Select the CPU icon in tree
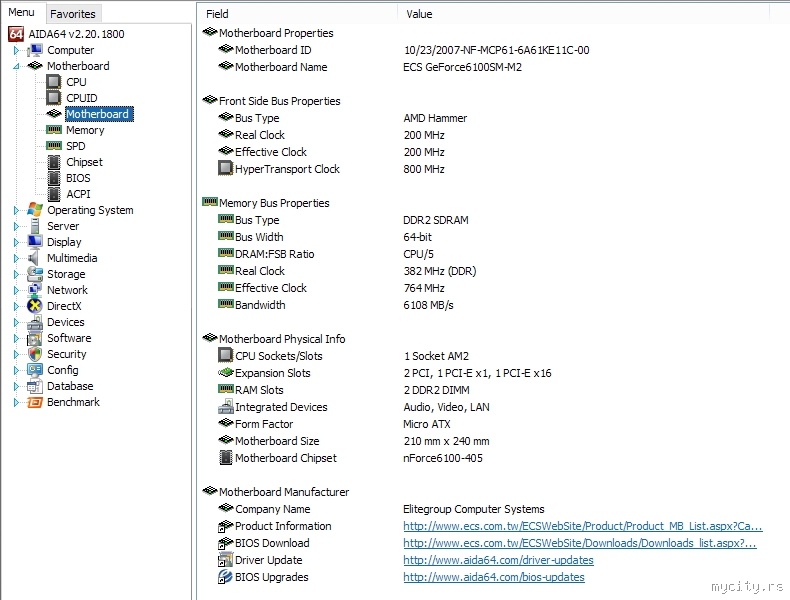Screen dimensions: 790x600 tap(54, 82)
